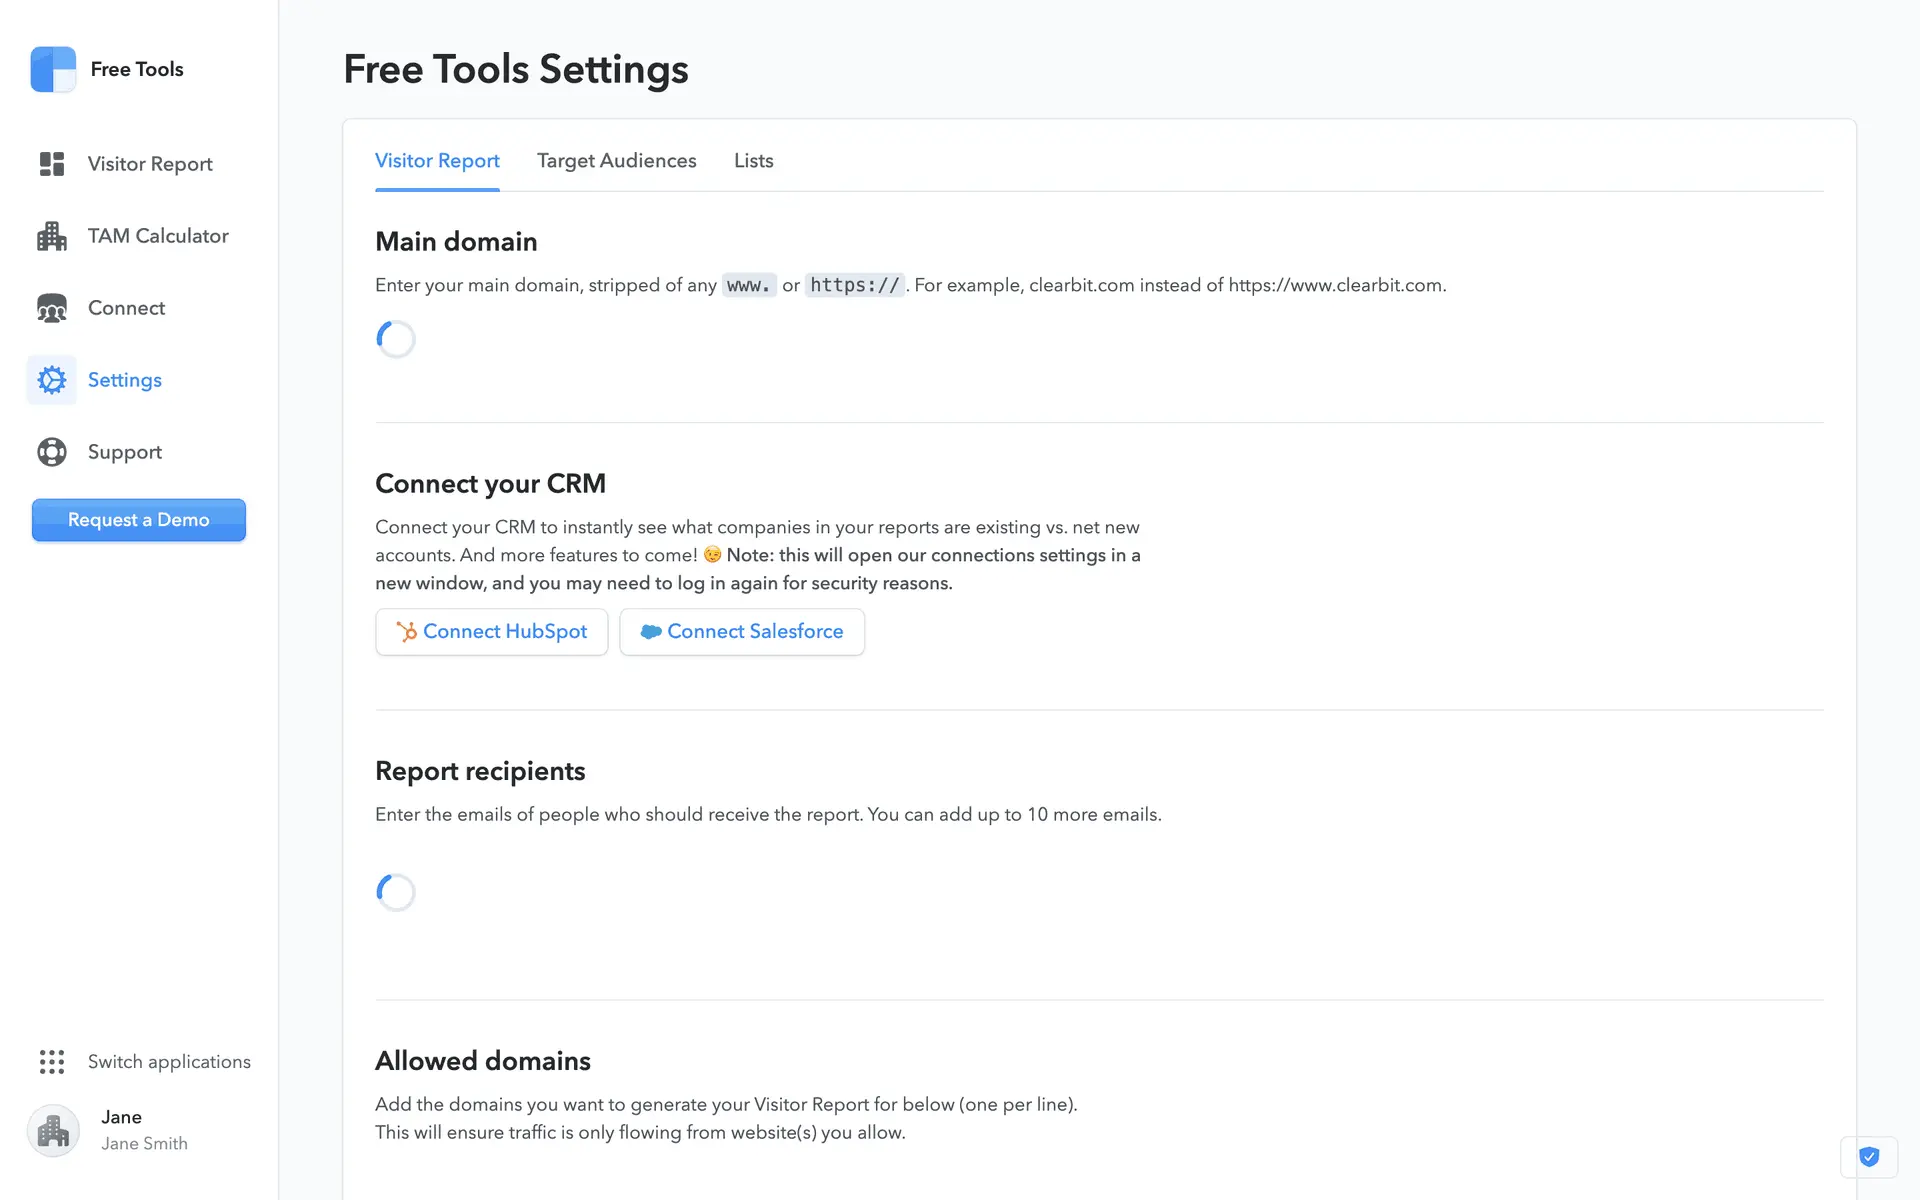Click the HubSpot logo on connect button
The height and width of the screenshot is (1200, 1920).
click(406, 632)
